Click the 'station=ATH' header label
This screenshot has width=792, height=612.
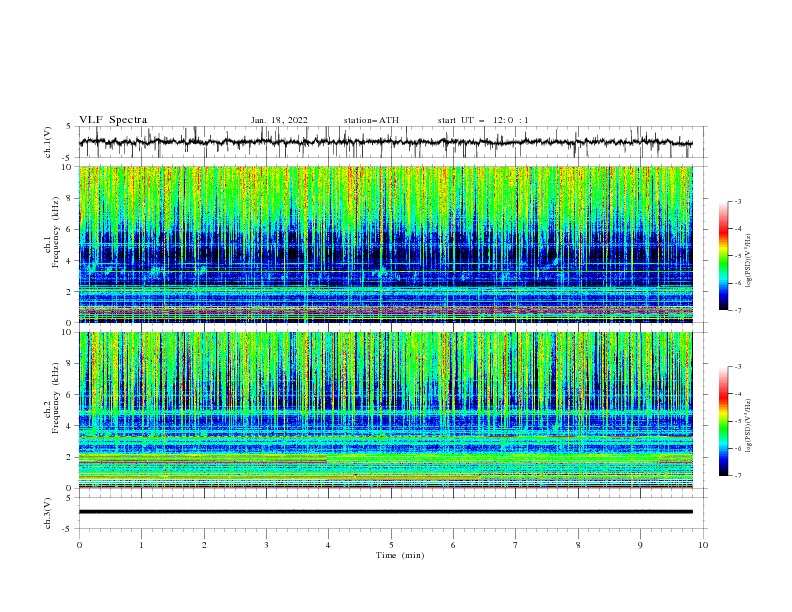coord(371,120)
